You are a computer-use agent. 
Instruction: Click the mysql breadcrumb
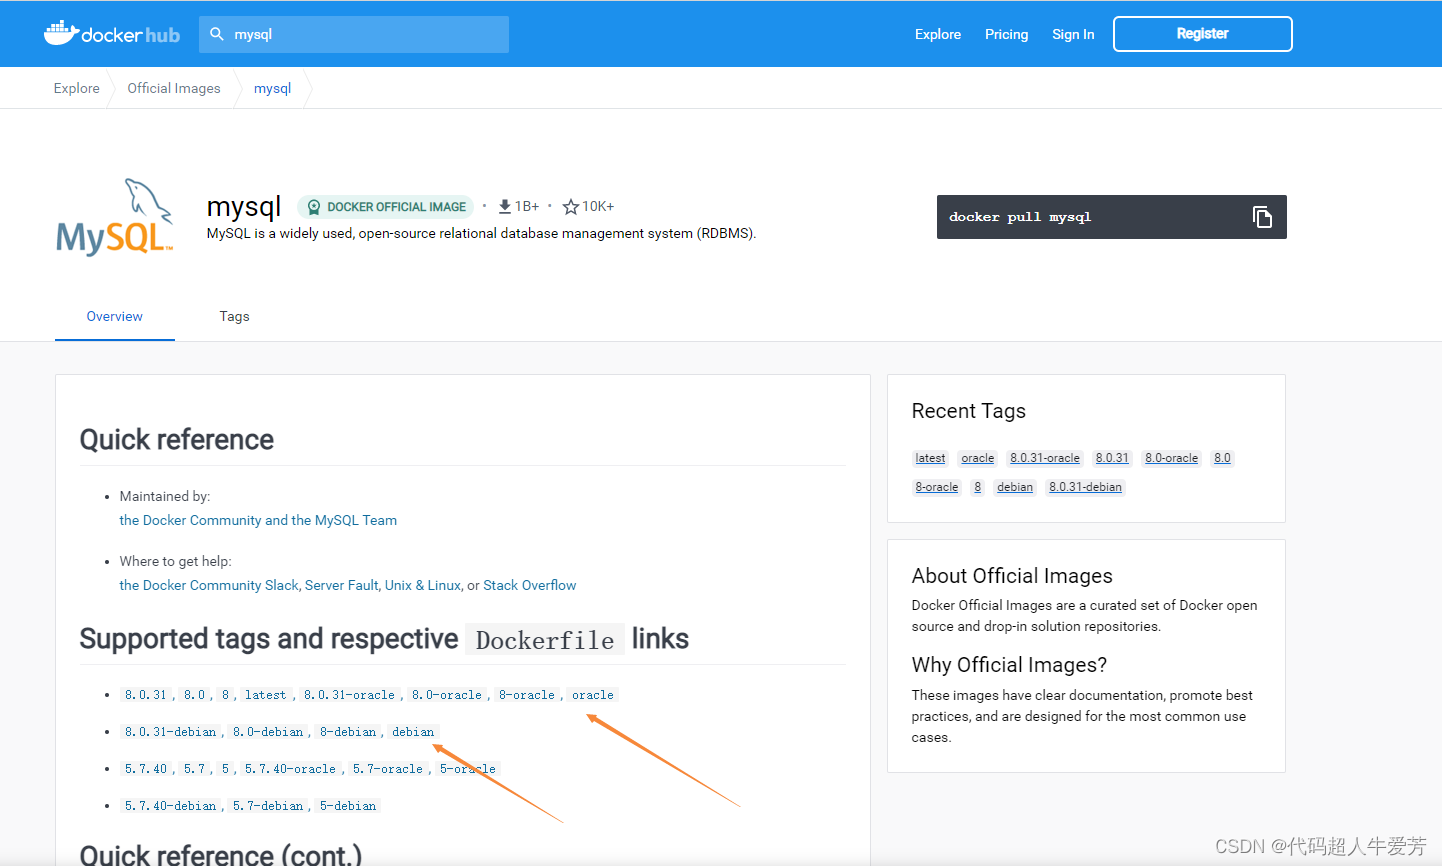click(272, 88)
